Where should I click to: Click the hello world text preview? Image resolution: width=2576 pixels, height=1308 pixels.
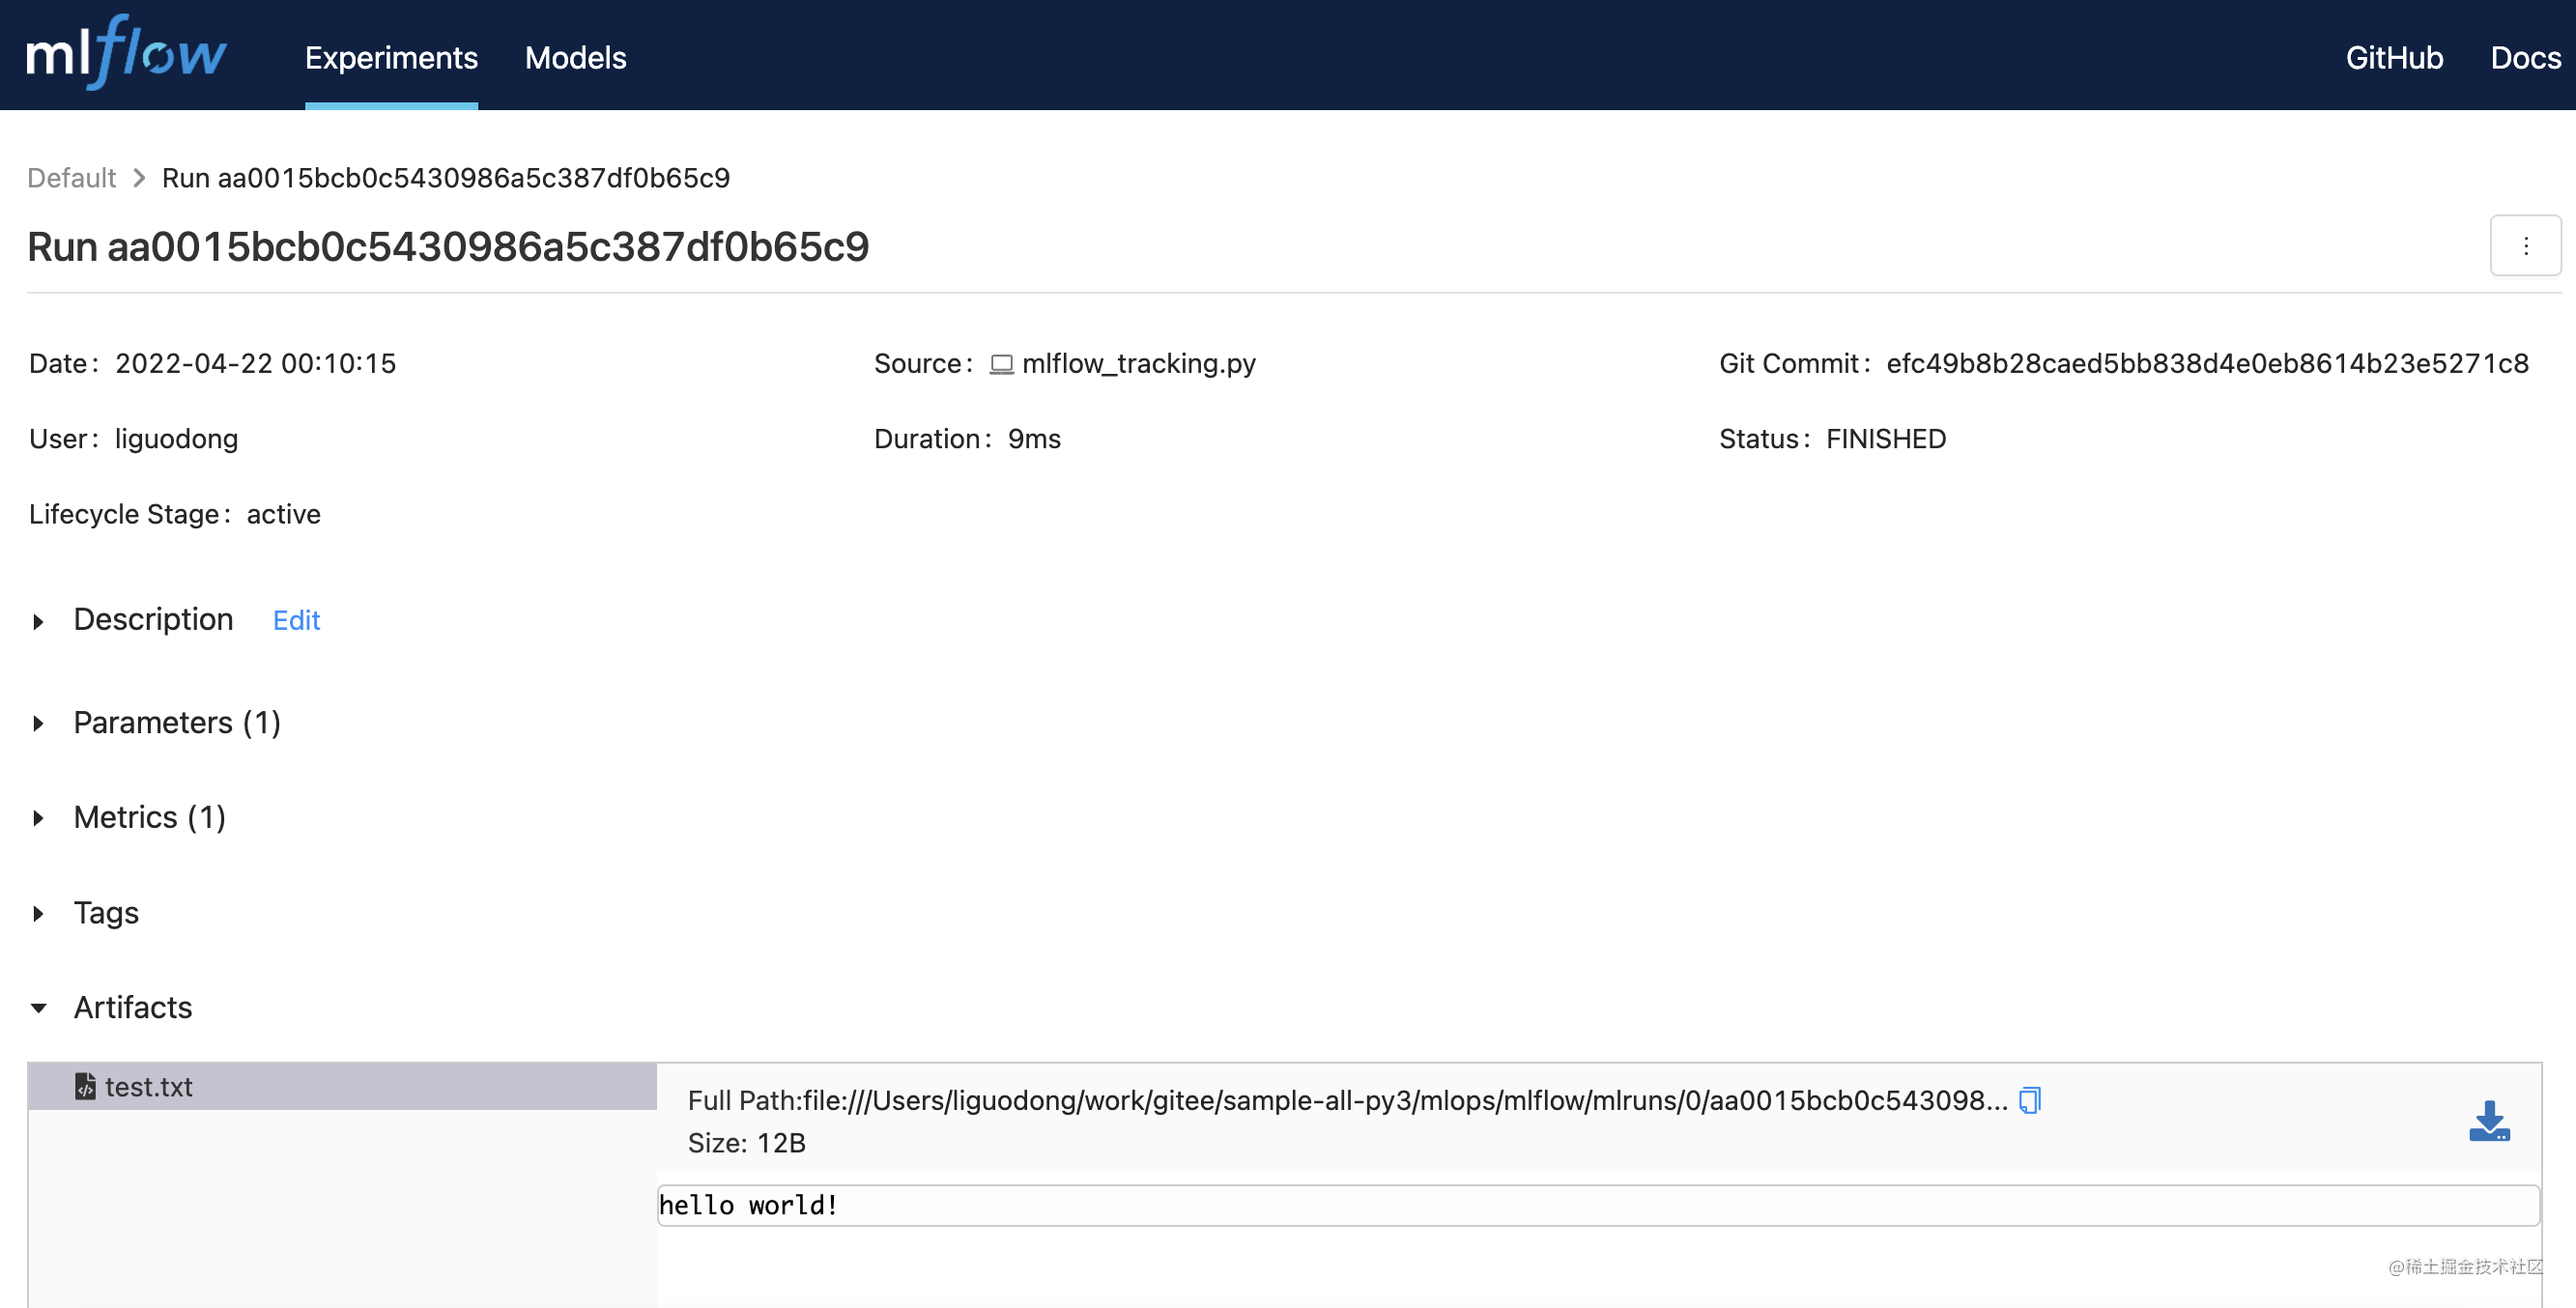749,1205
